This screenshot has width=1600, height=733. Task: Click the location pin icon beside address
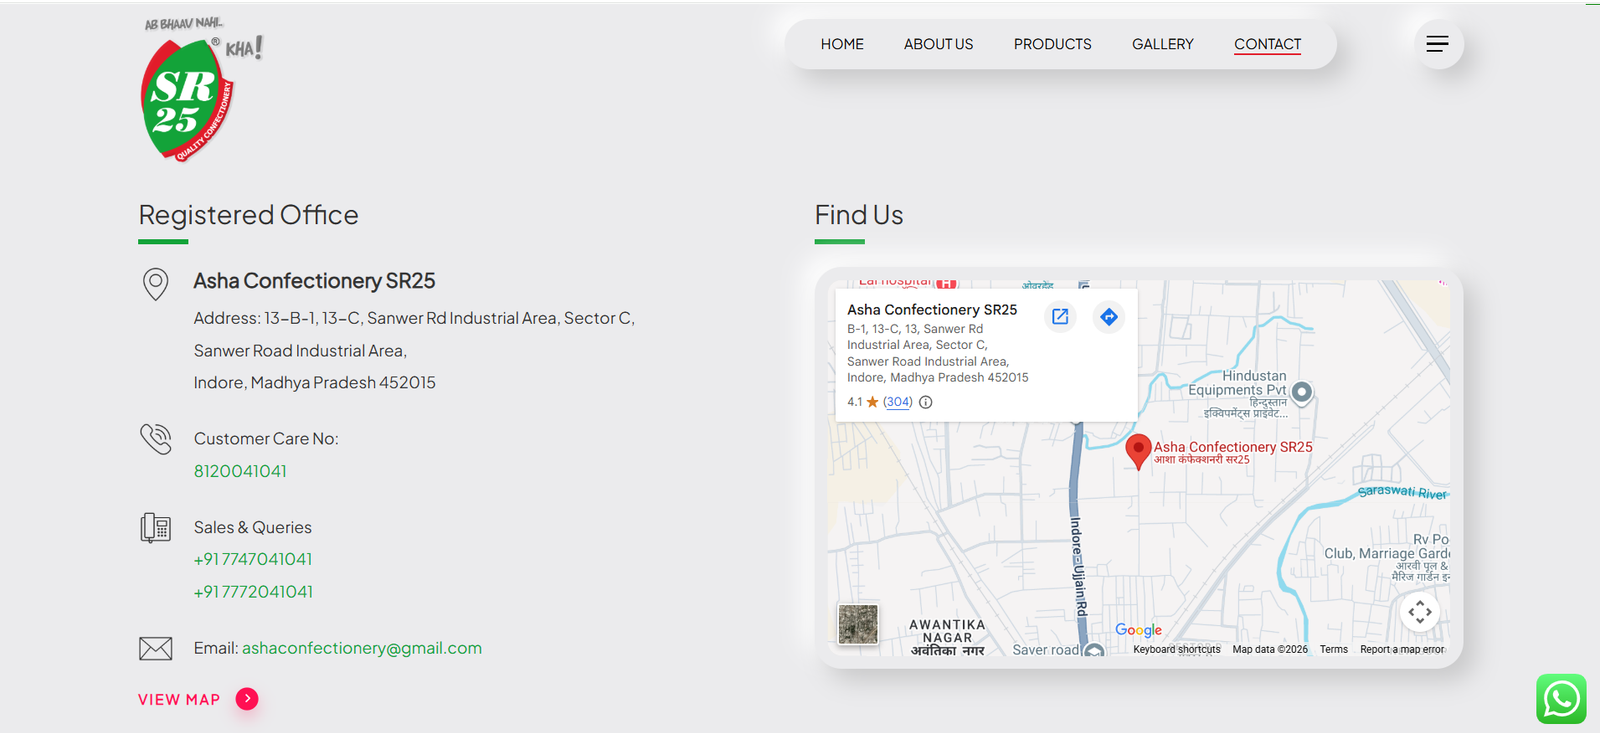(x=155, y=284)
